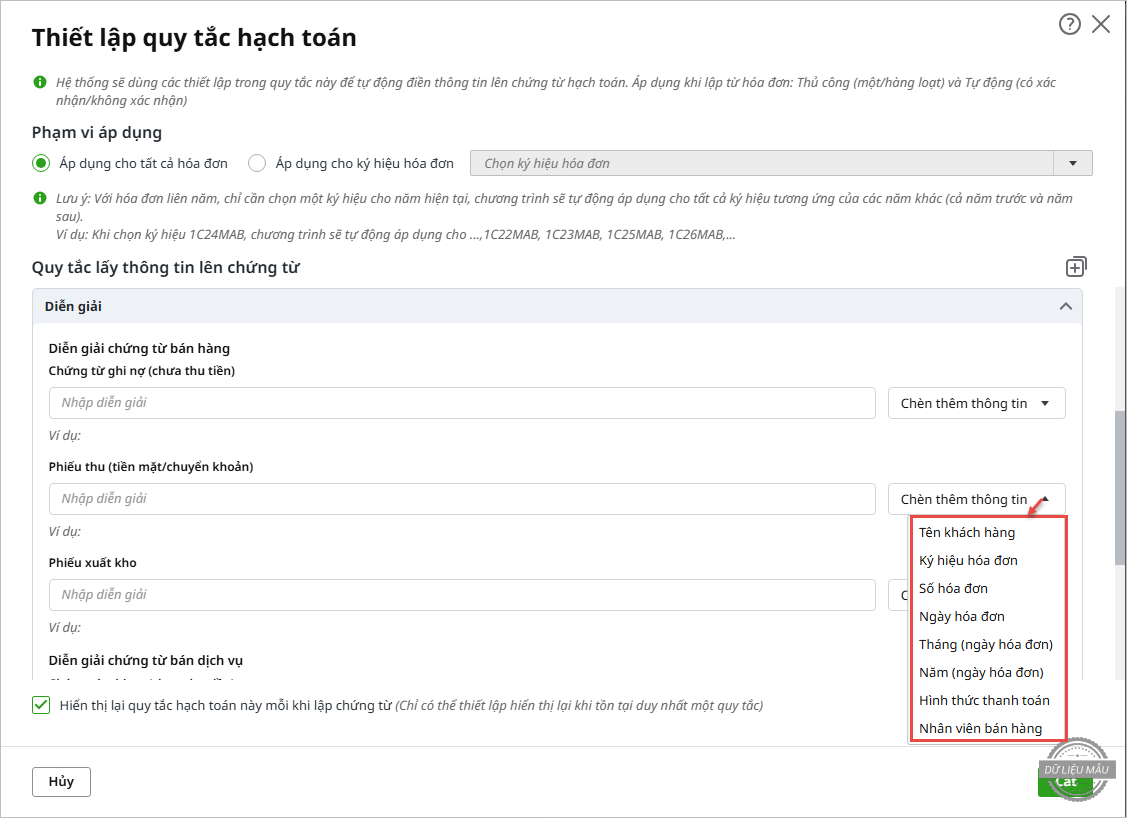This screenshot has height=818, width=1127.
Task: Collapse the Diễn giải section
Action: tap(1066, 306)
